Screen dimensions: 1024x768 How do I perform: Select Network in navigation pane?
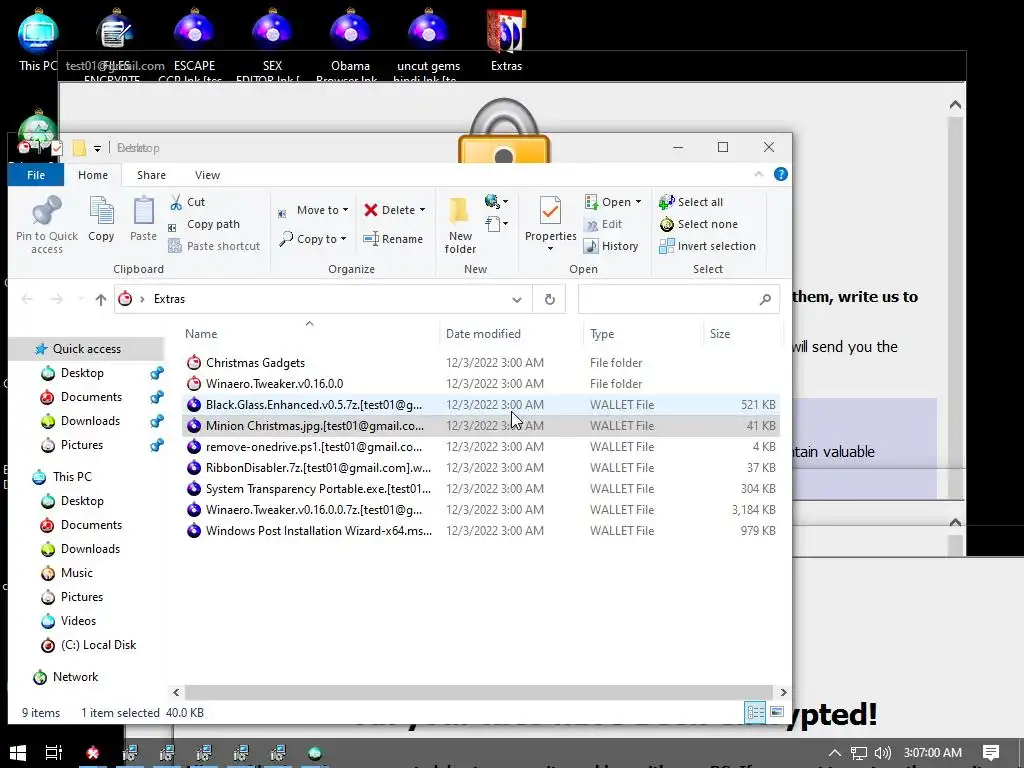coord(75,677)
